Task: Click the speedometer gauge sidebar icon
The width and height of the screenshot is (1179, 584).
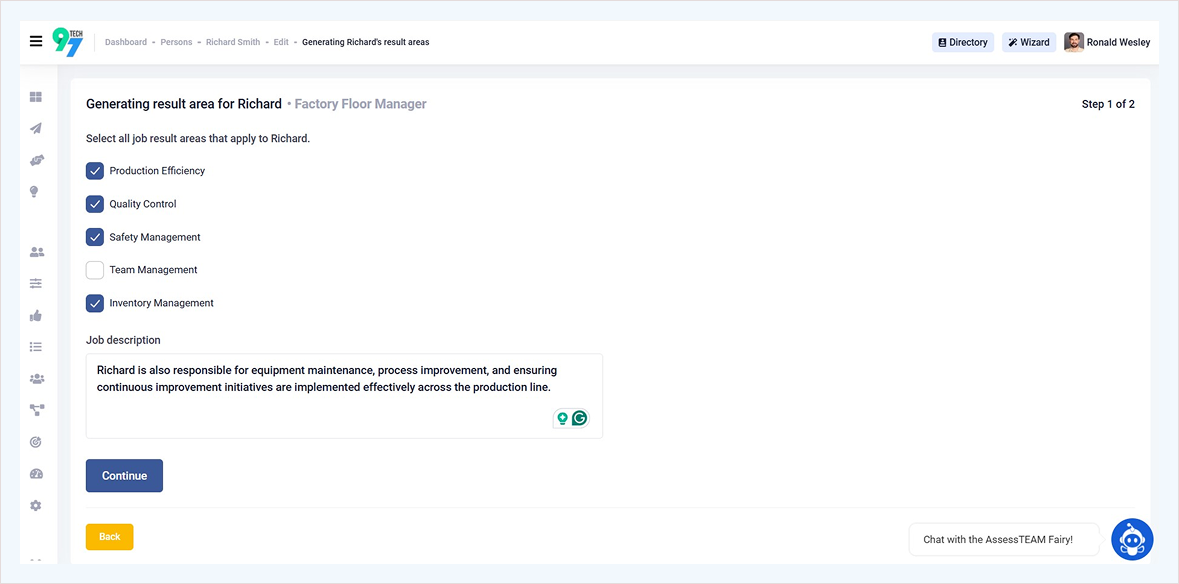Action: 36,474
